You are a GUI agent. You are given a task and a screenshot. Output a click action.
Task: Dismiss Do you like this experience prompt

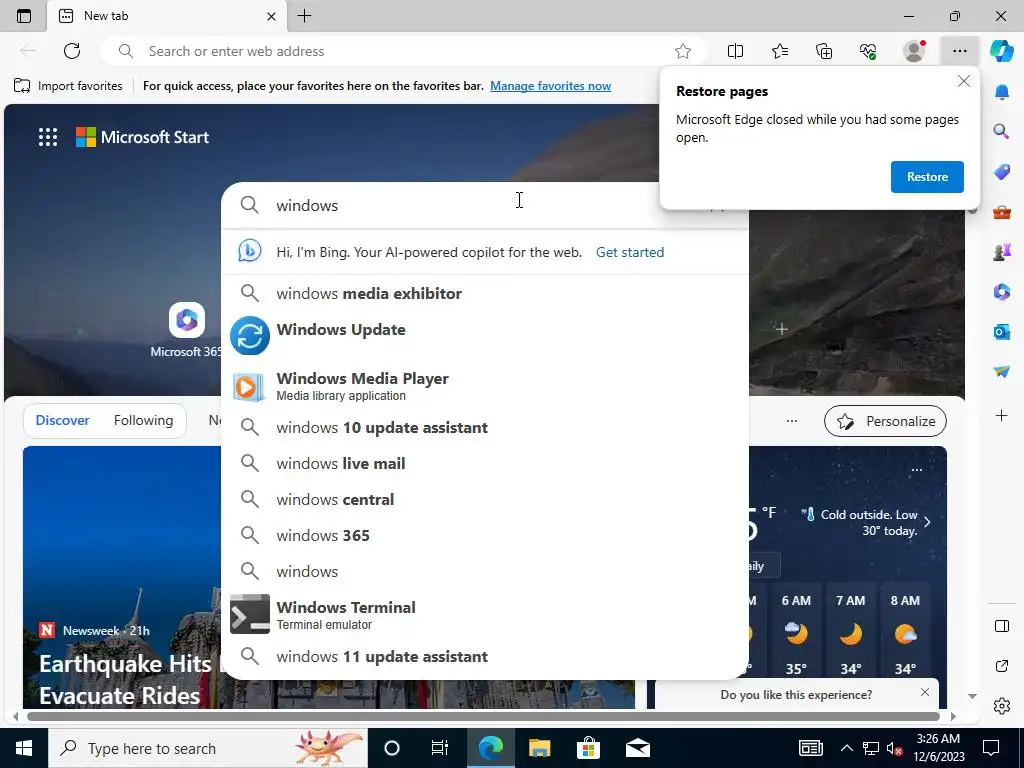pos(925,692)
